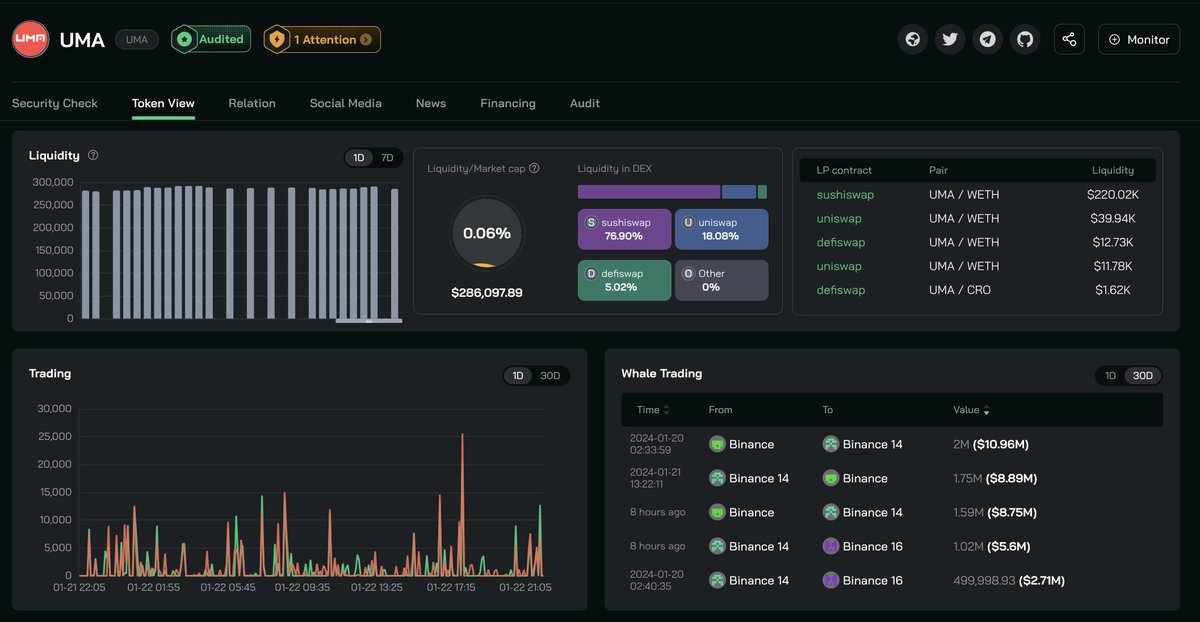Click the 2024-01-20 02:40:35 timestamp
The height and width of the screenshot is (622, 1200).
coord(656,580)
